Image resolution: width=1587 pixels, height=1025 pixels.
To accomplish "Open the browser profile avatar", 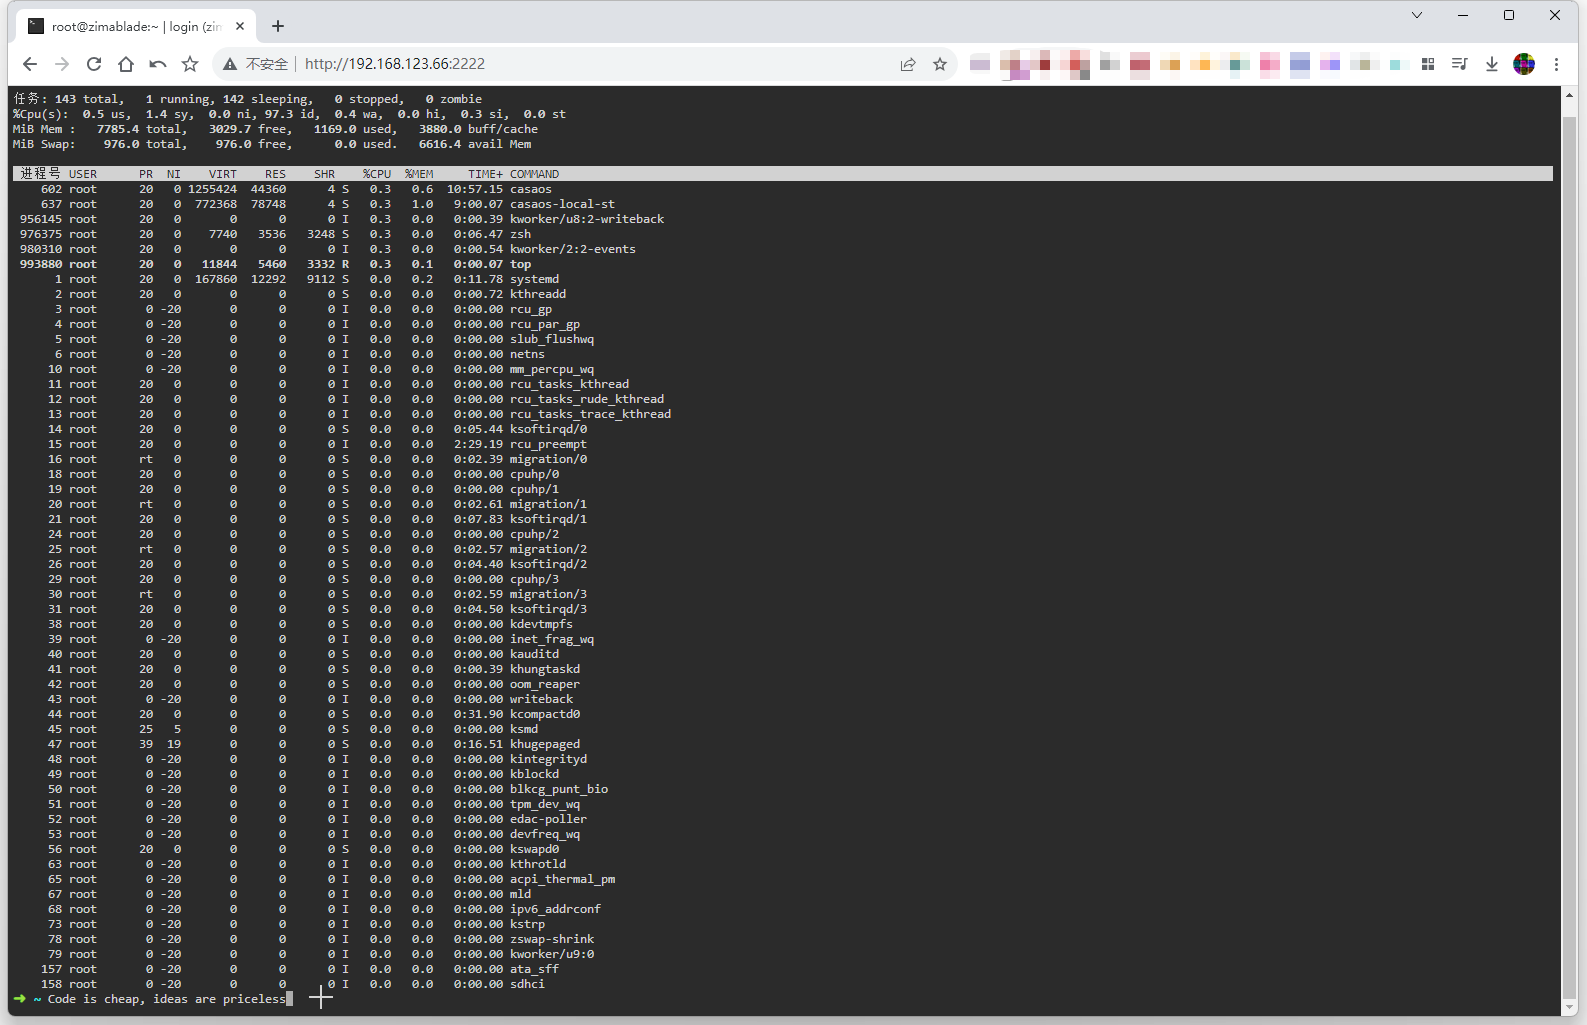I will pyautogui.click(x=1524, y=64).
